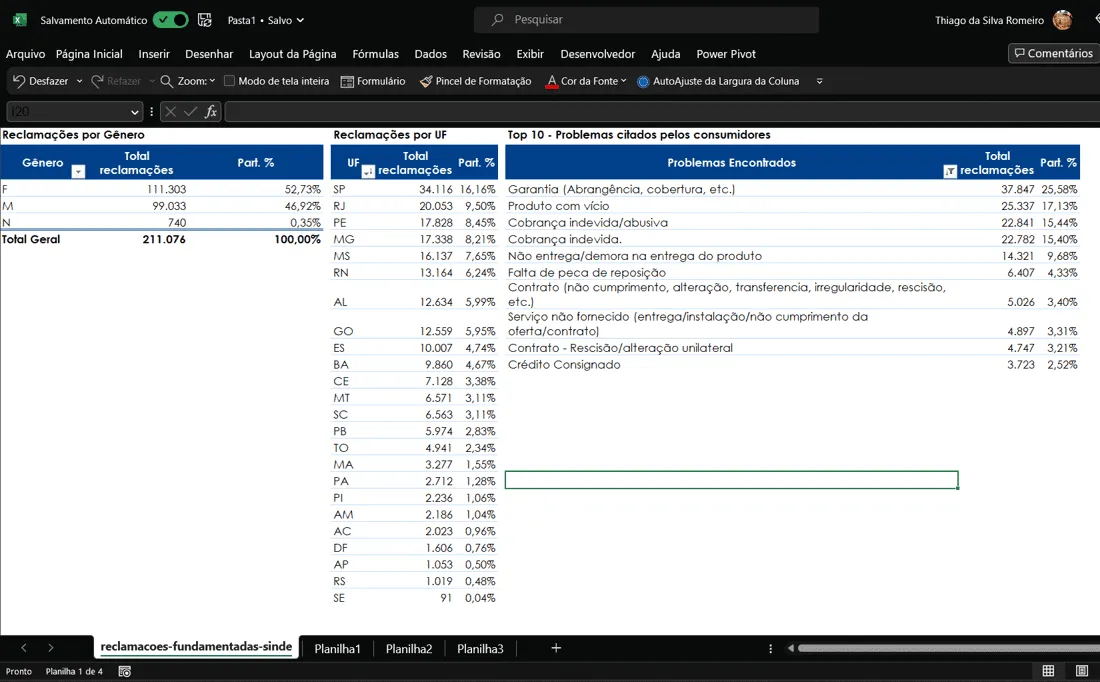Open the Gênero column filter dropdown
The image size is (1100, 682).
pyautogui.click(x=79, y=171)
